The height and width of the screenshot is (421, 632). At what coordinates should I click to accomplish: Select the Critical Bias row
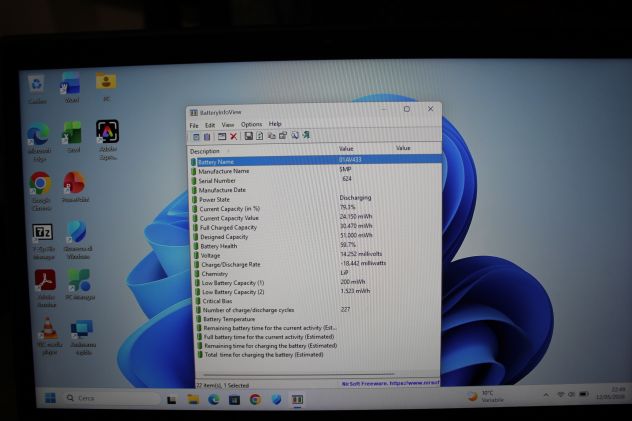tap(317, 301)
